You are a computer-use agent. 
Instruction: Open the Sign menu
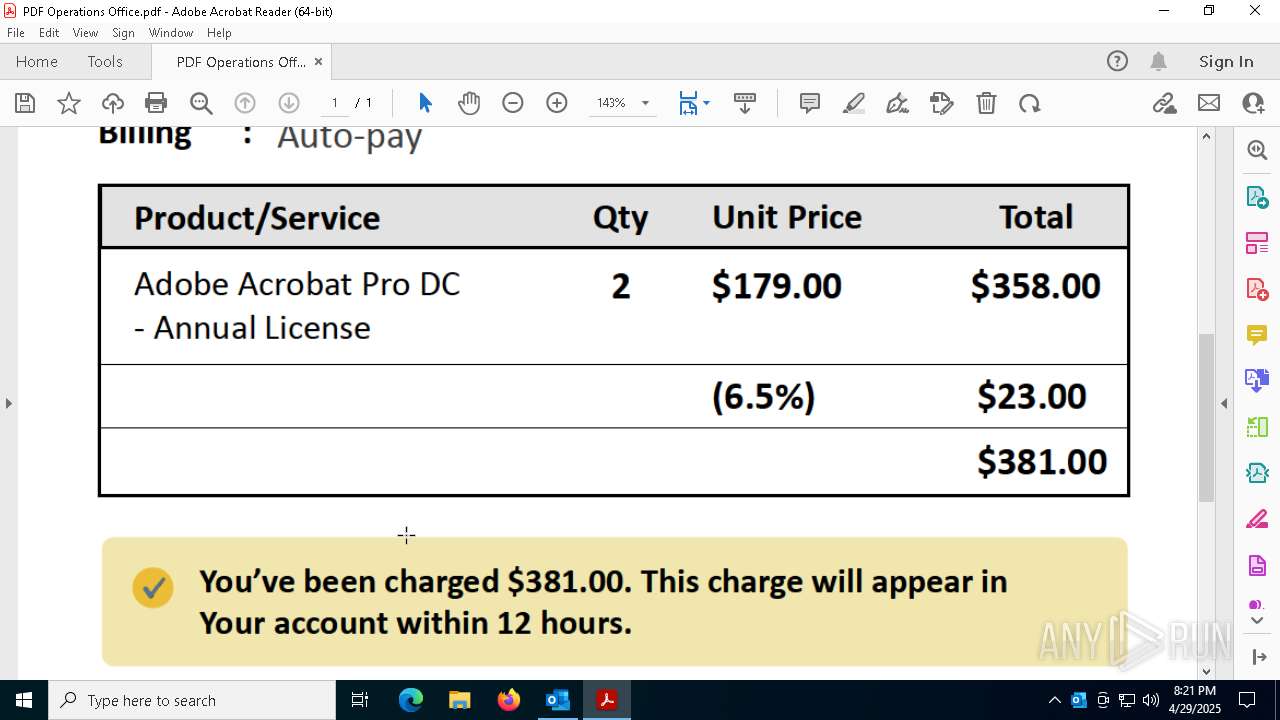click(123, 33)
